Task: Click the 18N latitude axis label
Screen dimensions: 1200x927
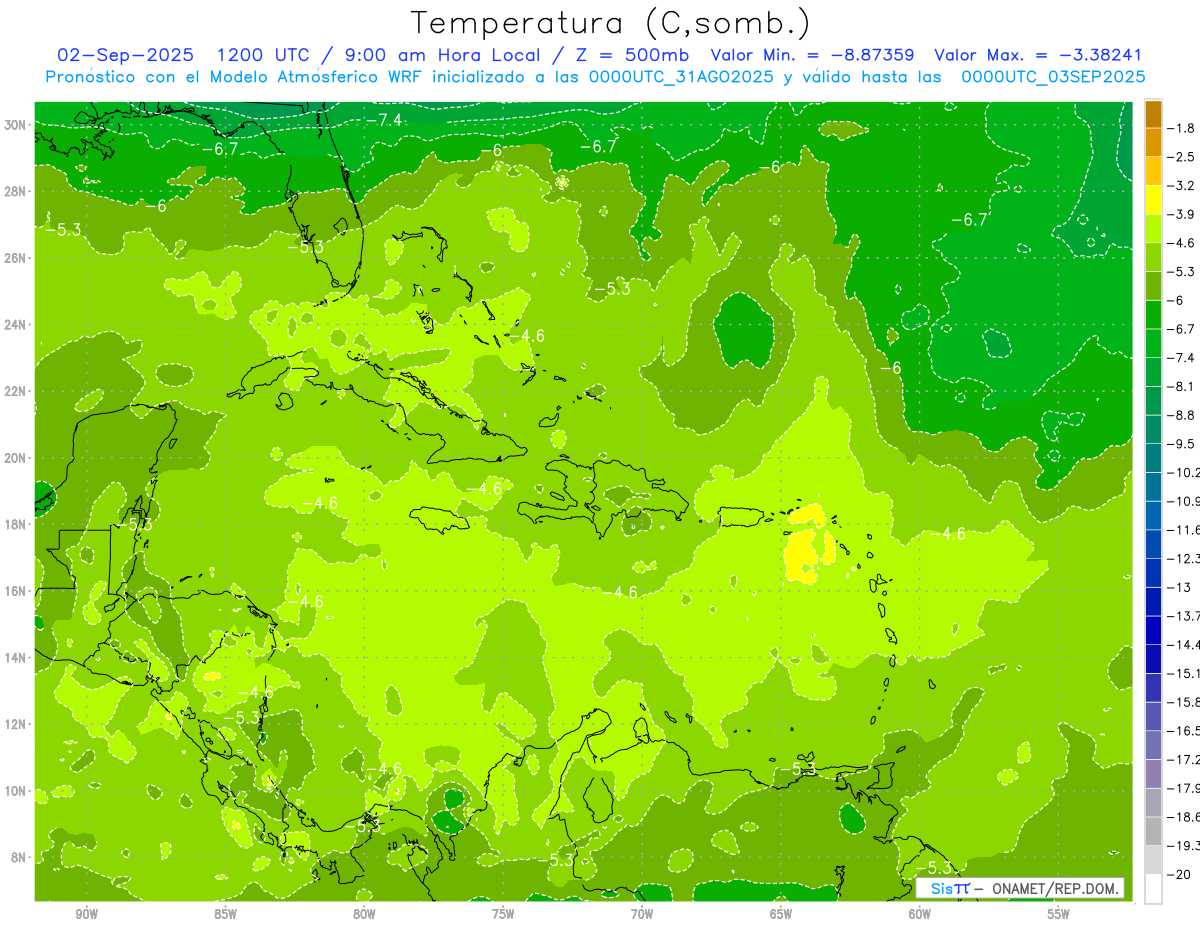Action: [x=15, y=524]
